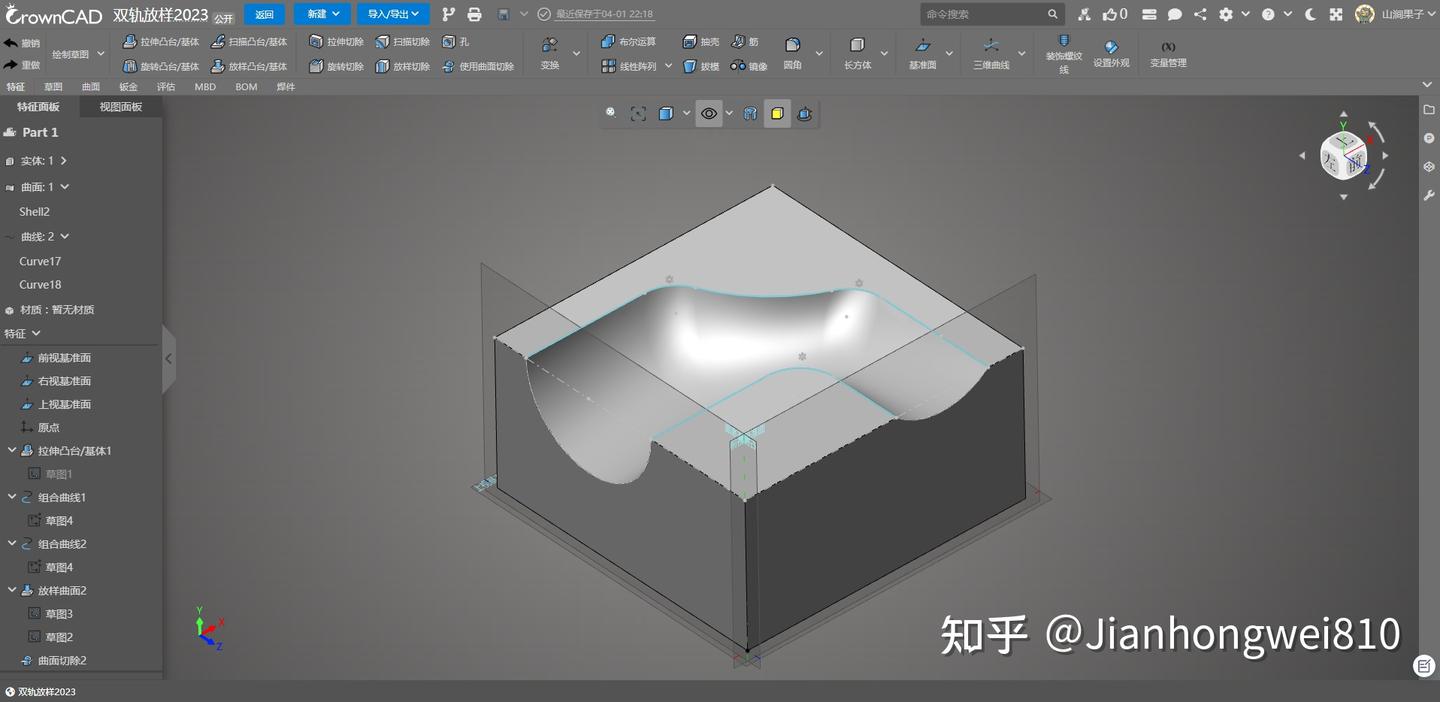Select the 拉伸凸台/基体 tool
Viewport: 1440px width, 702px height.
click(x=160, y=41)
